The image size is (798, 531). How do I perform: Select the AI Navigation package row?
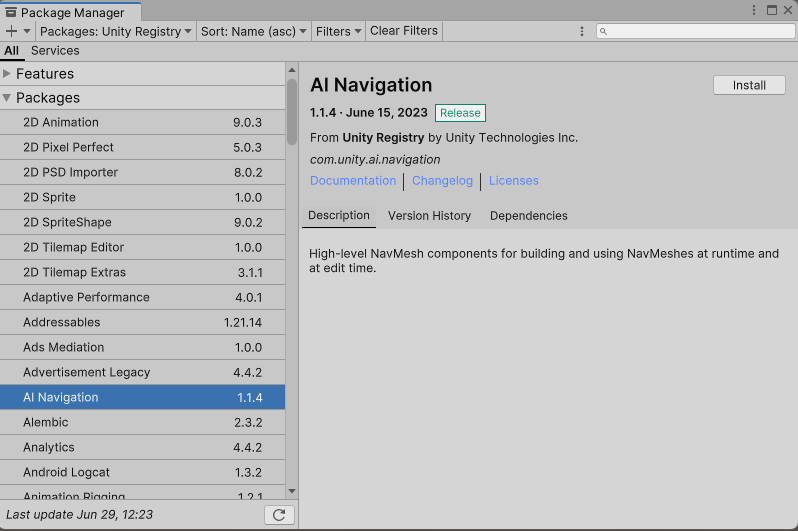click(x=142, y=397)
